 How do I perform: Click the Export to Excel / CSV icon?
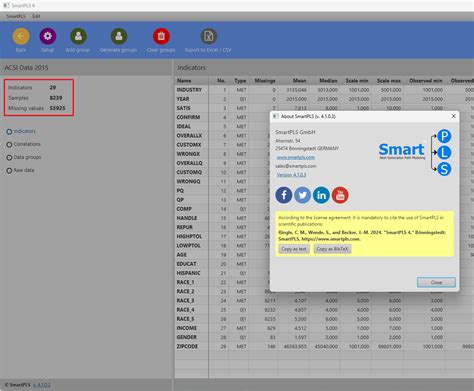(209, 36)
